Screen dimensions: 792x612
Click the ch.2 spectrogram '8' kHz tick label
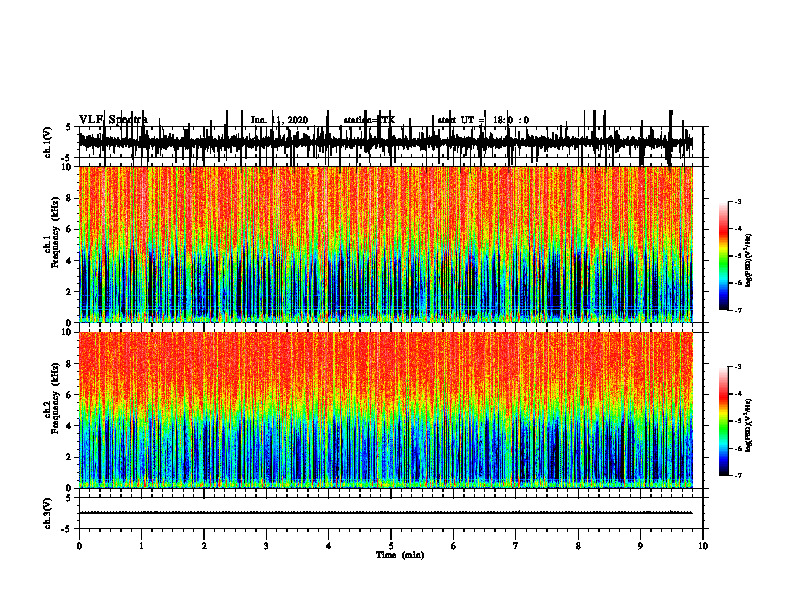pyautogui.click(x=70, y=364)
